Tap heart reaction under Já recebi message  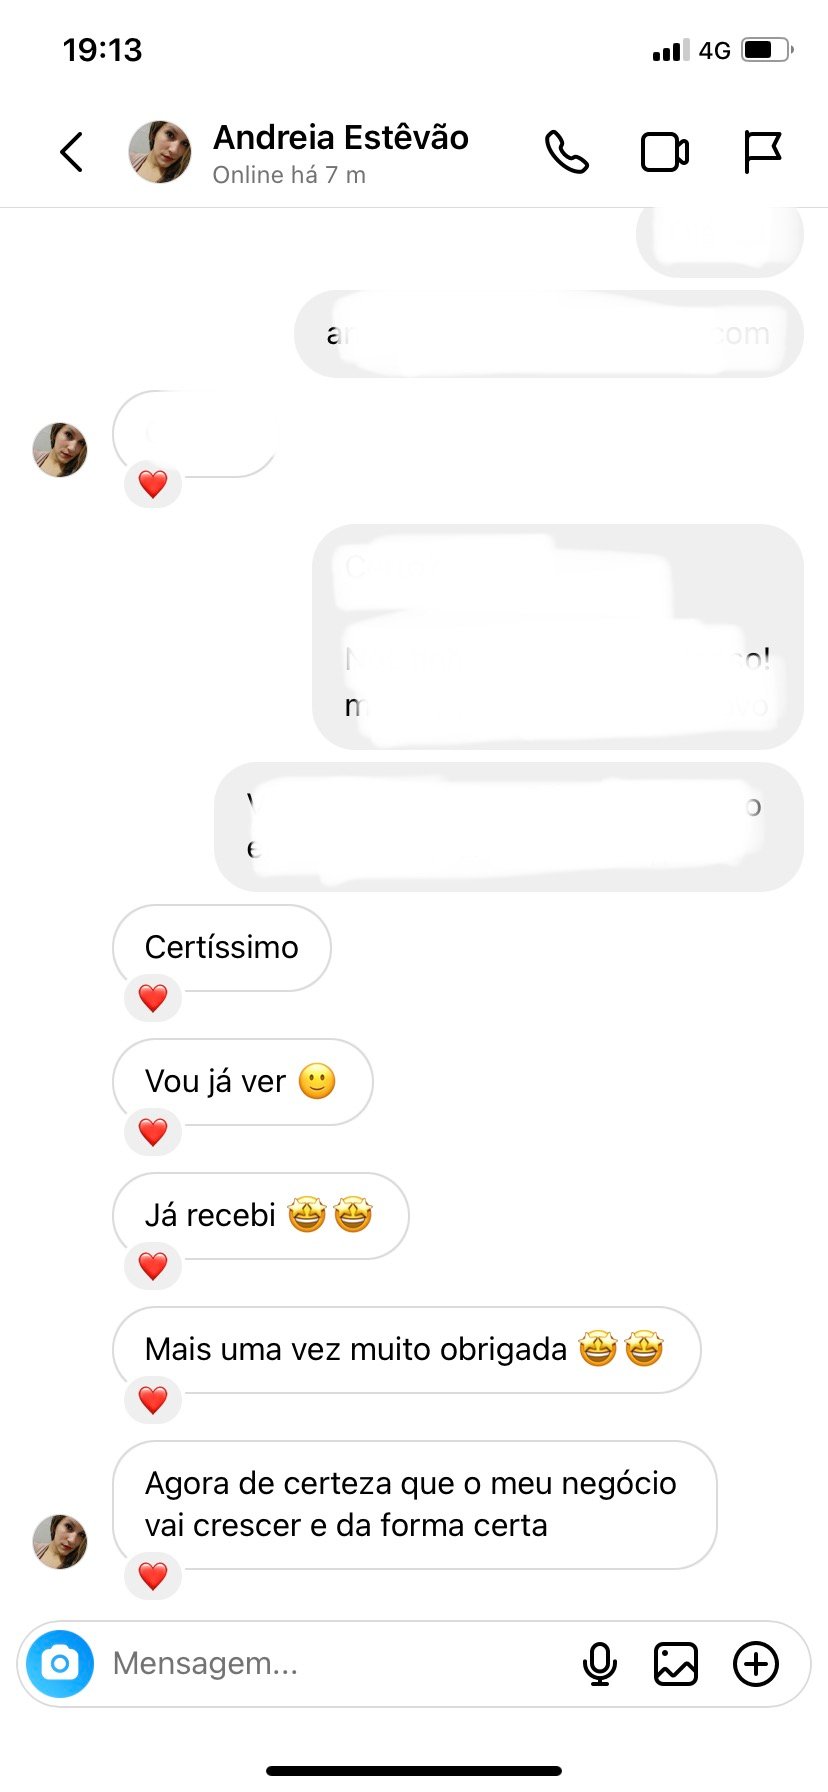coord(153,1266)
